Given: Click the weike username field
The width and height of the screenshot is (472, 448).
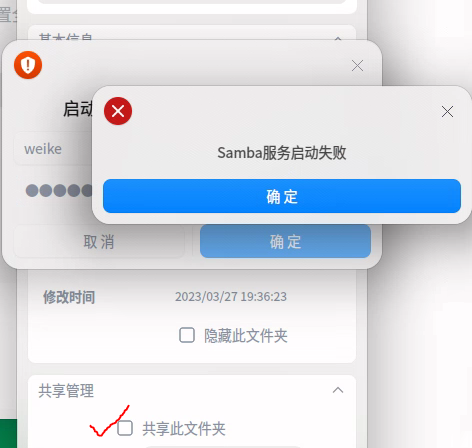Looking at the screenshot, I should 53,149.
